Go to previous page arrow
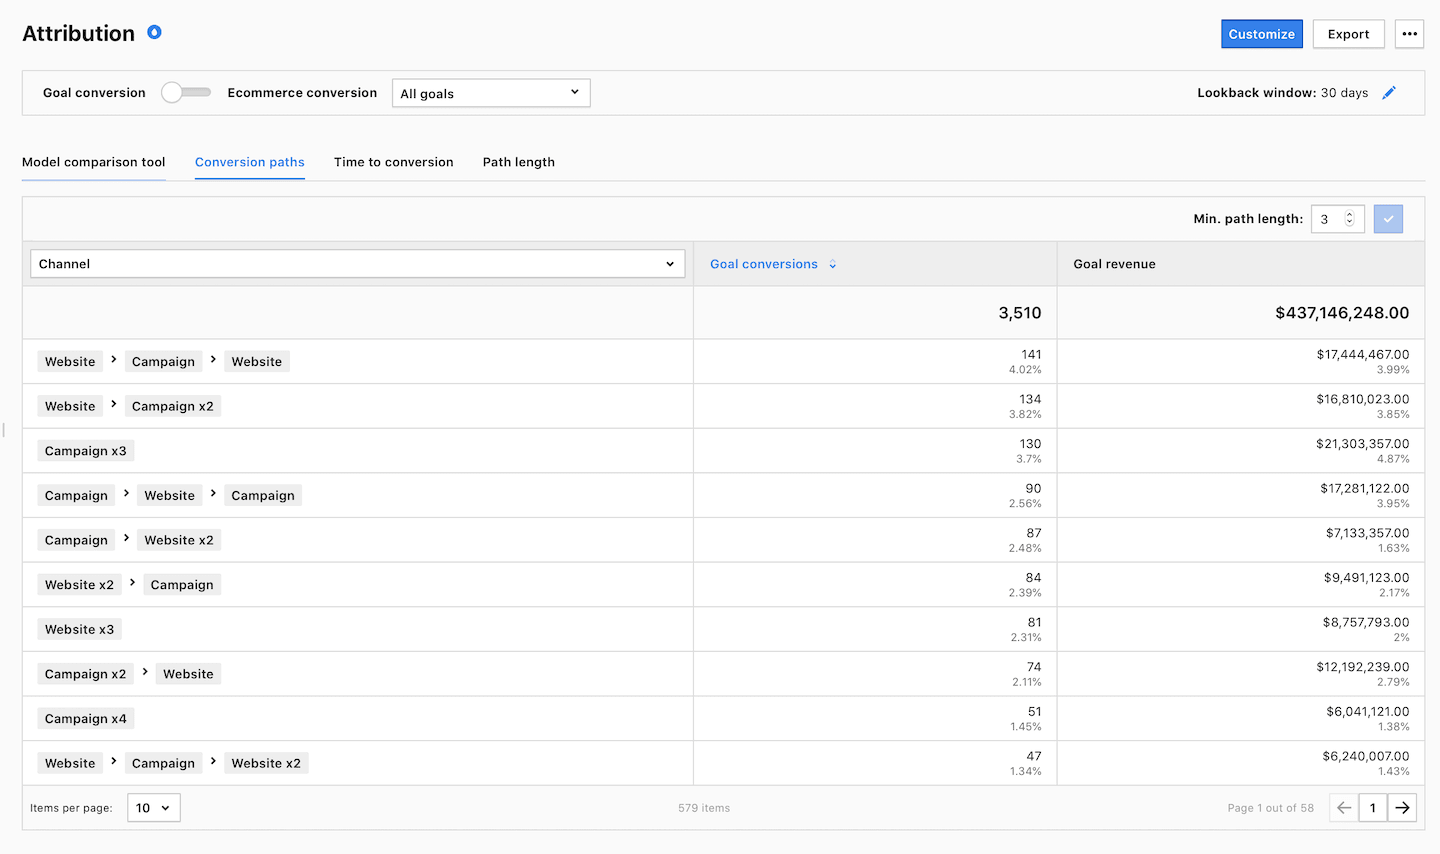This screenshot has width=1440, height=854. tap(1344, 808)
